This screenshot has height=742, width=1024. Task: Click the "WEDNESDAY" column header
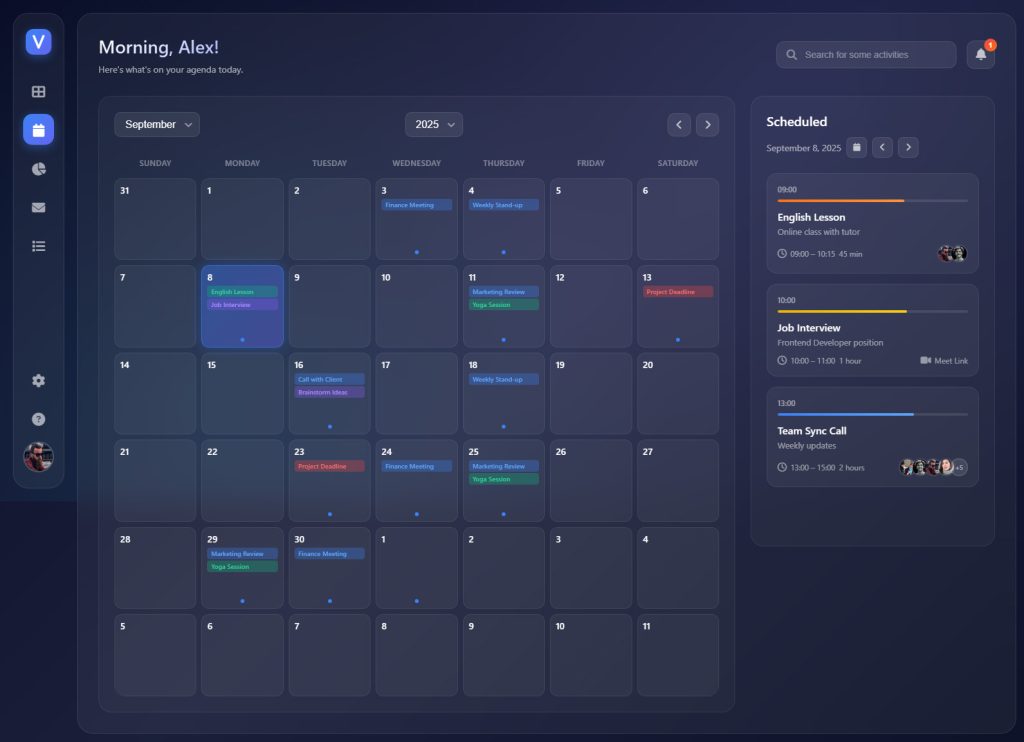pyautogui.click(x=417, y=163)
